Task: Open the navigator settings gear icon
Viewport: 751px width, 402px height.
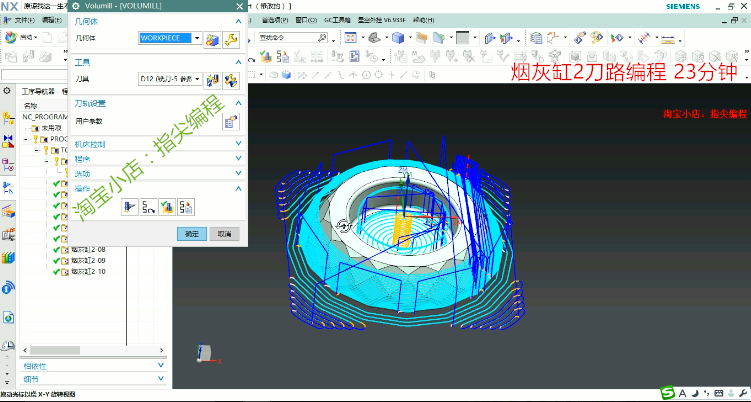Action: click(7, 91)
